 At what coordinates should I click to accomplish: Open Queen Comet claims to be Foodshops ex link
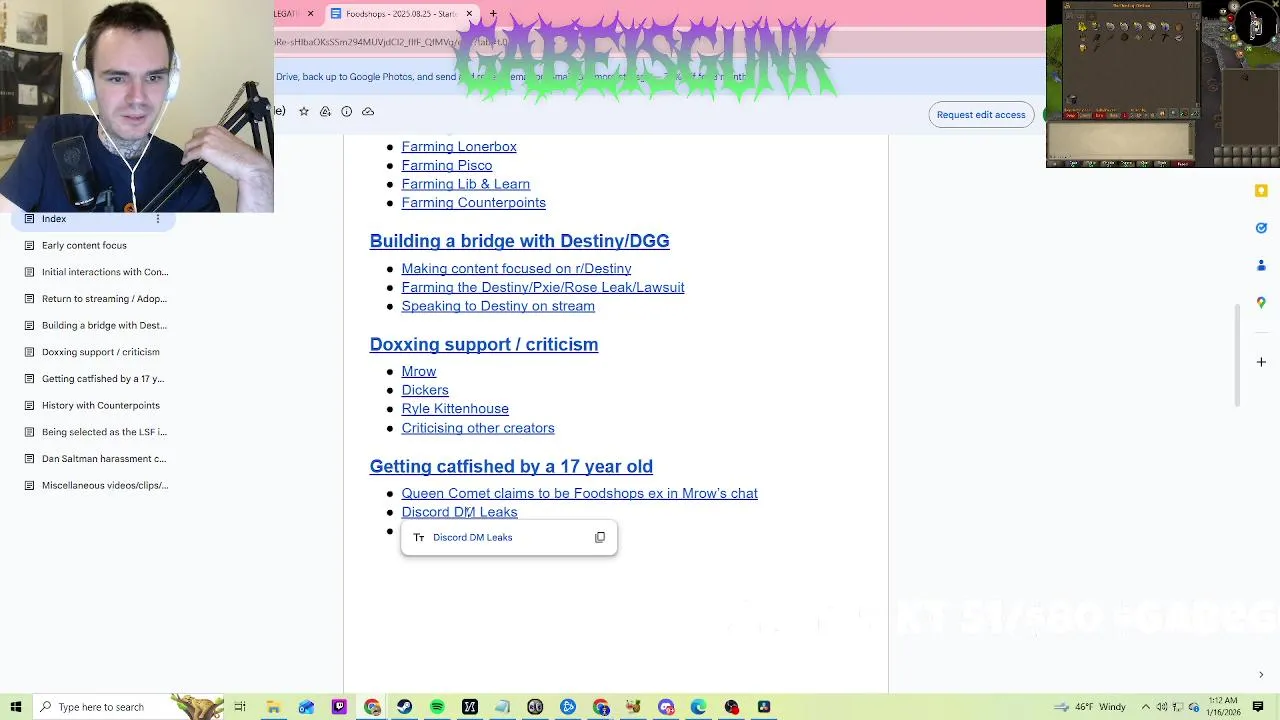coord(580,493)
